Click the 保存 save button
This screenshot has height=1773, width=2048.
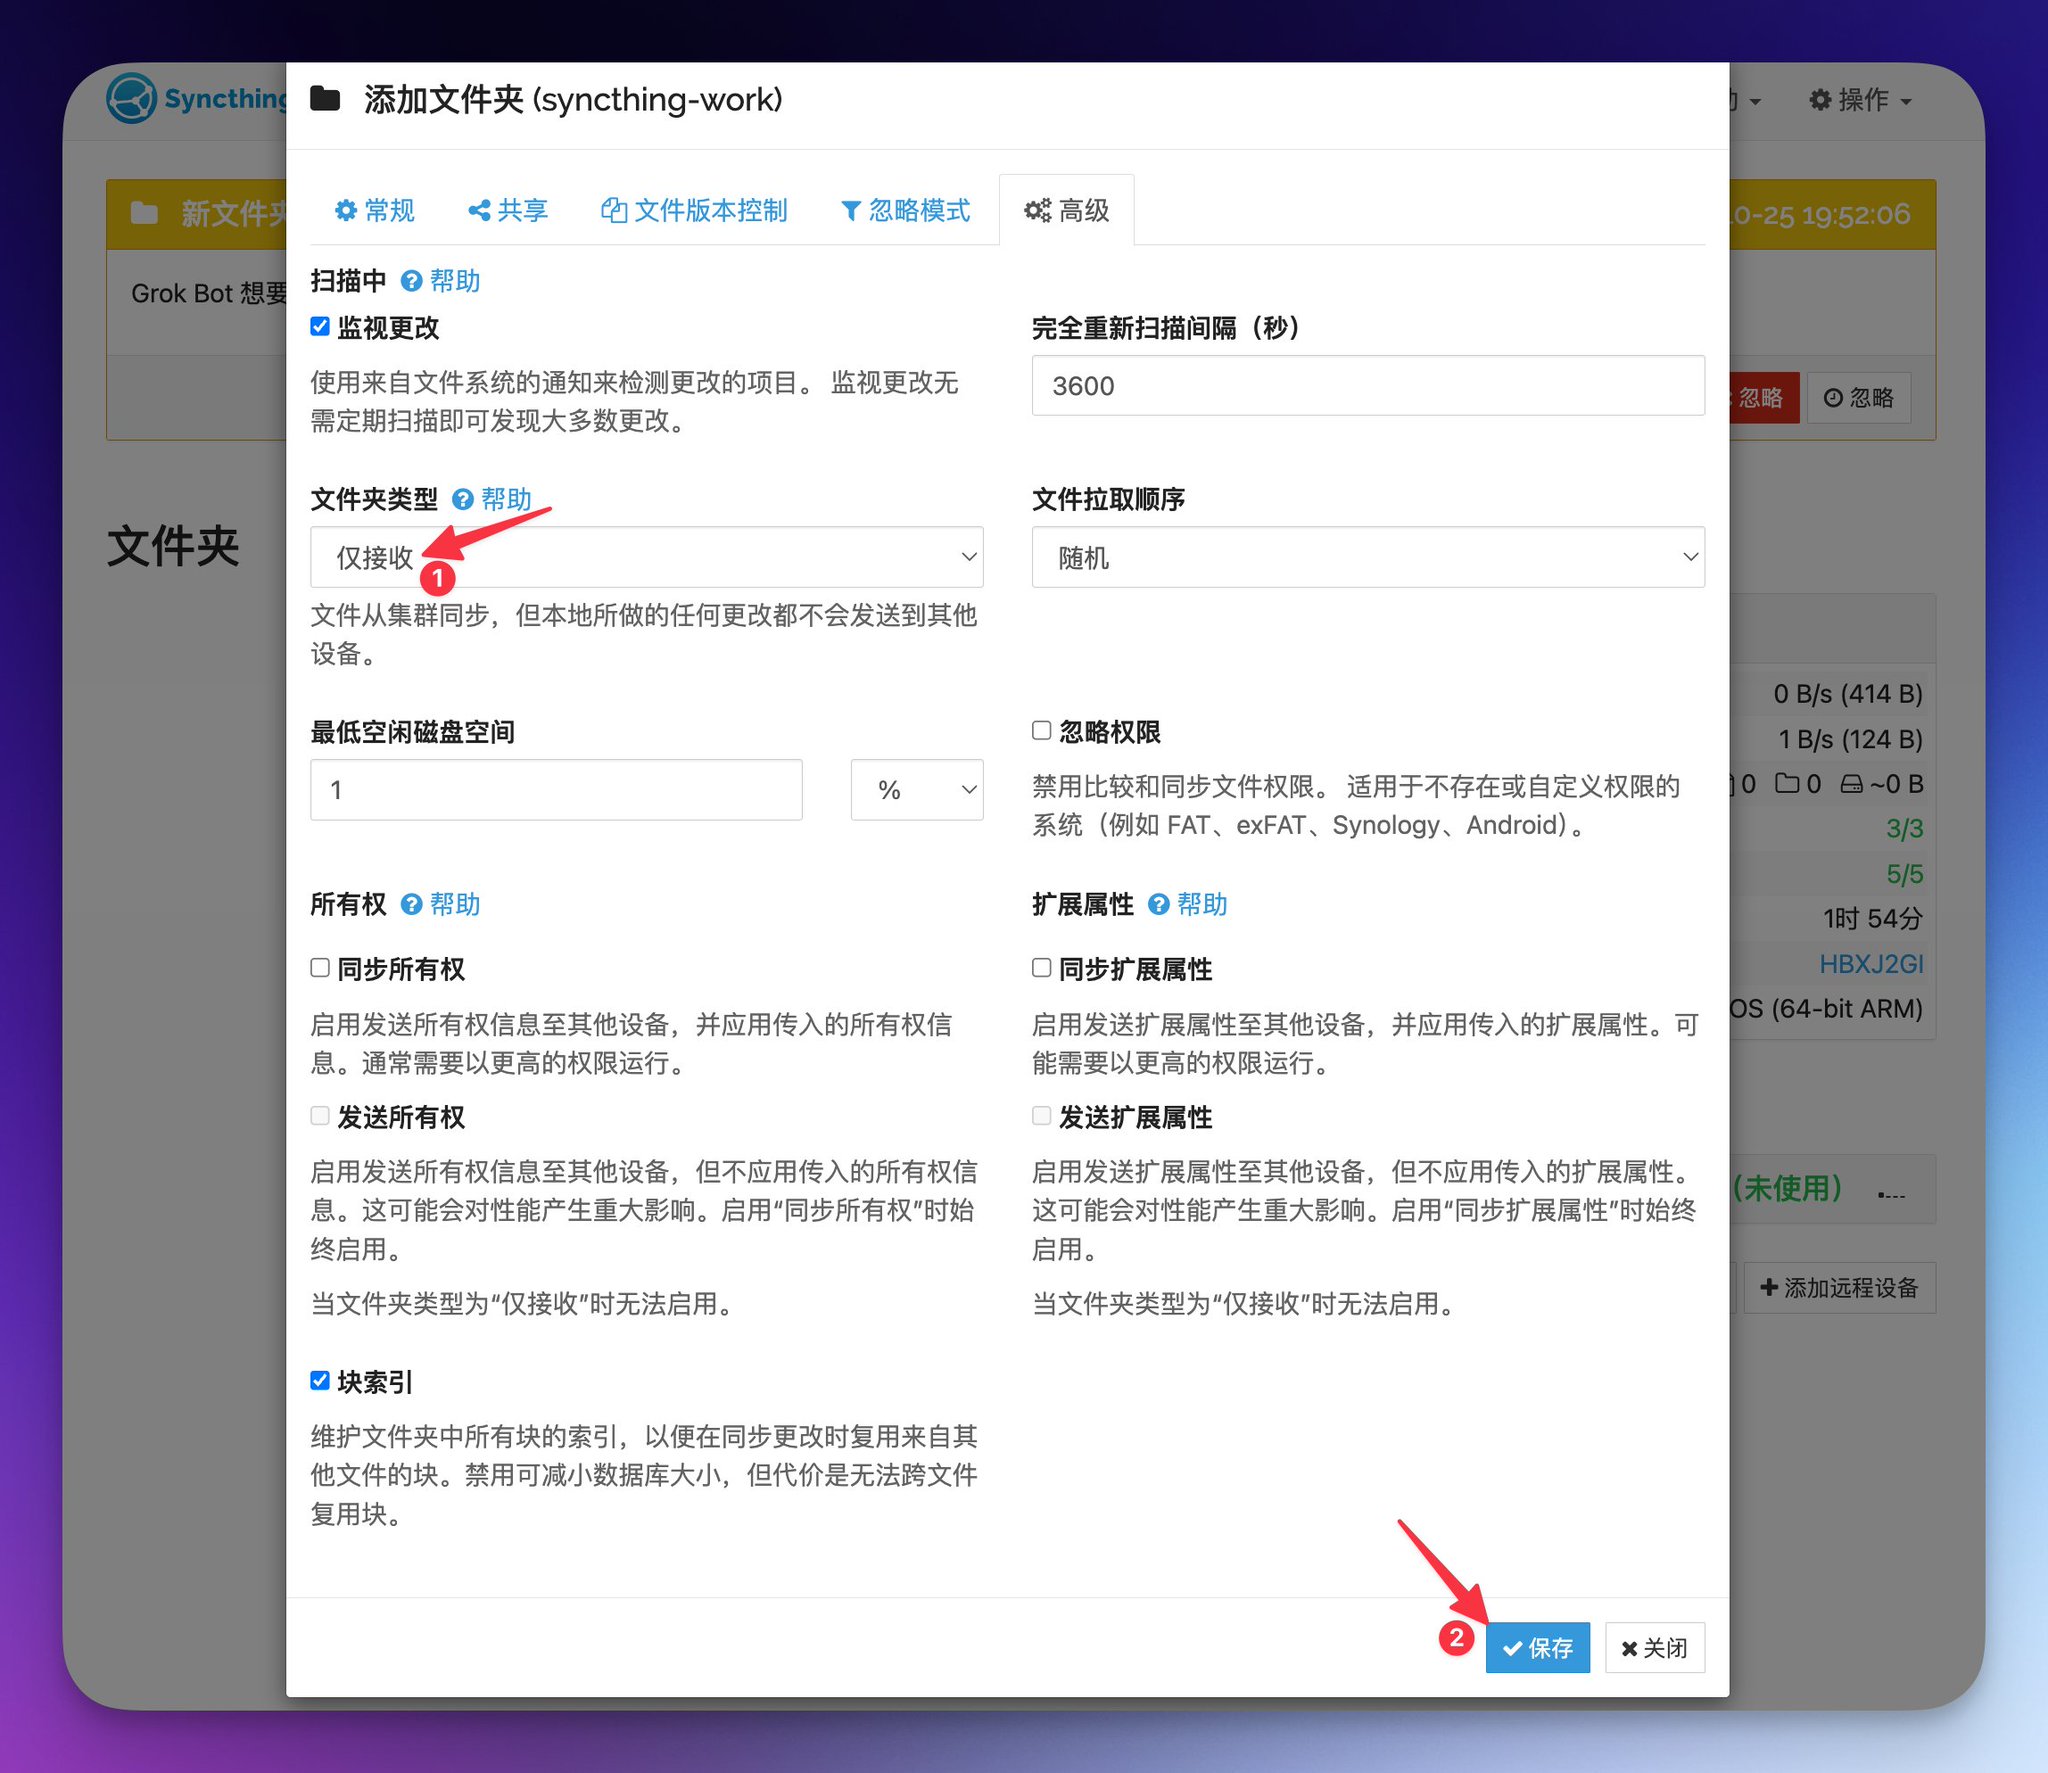1537,1647
